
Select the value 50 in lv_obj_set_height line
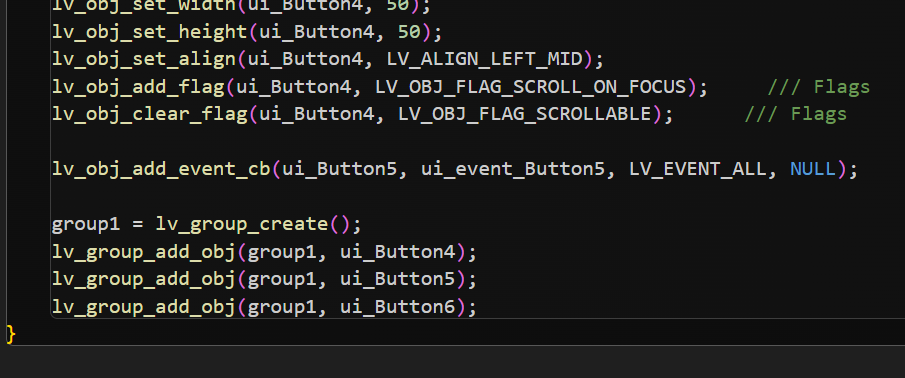pos(409,32)
